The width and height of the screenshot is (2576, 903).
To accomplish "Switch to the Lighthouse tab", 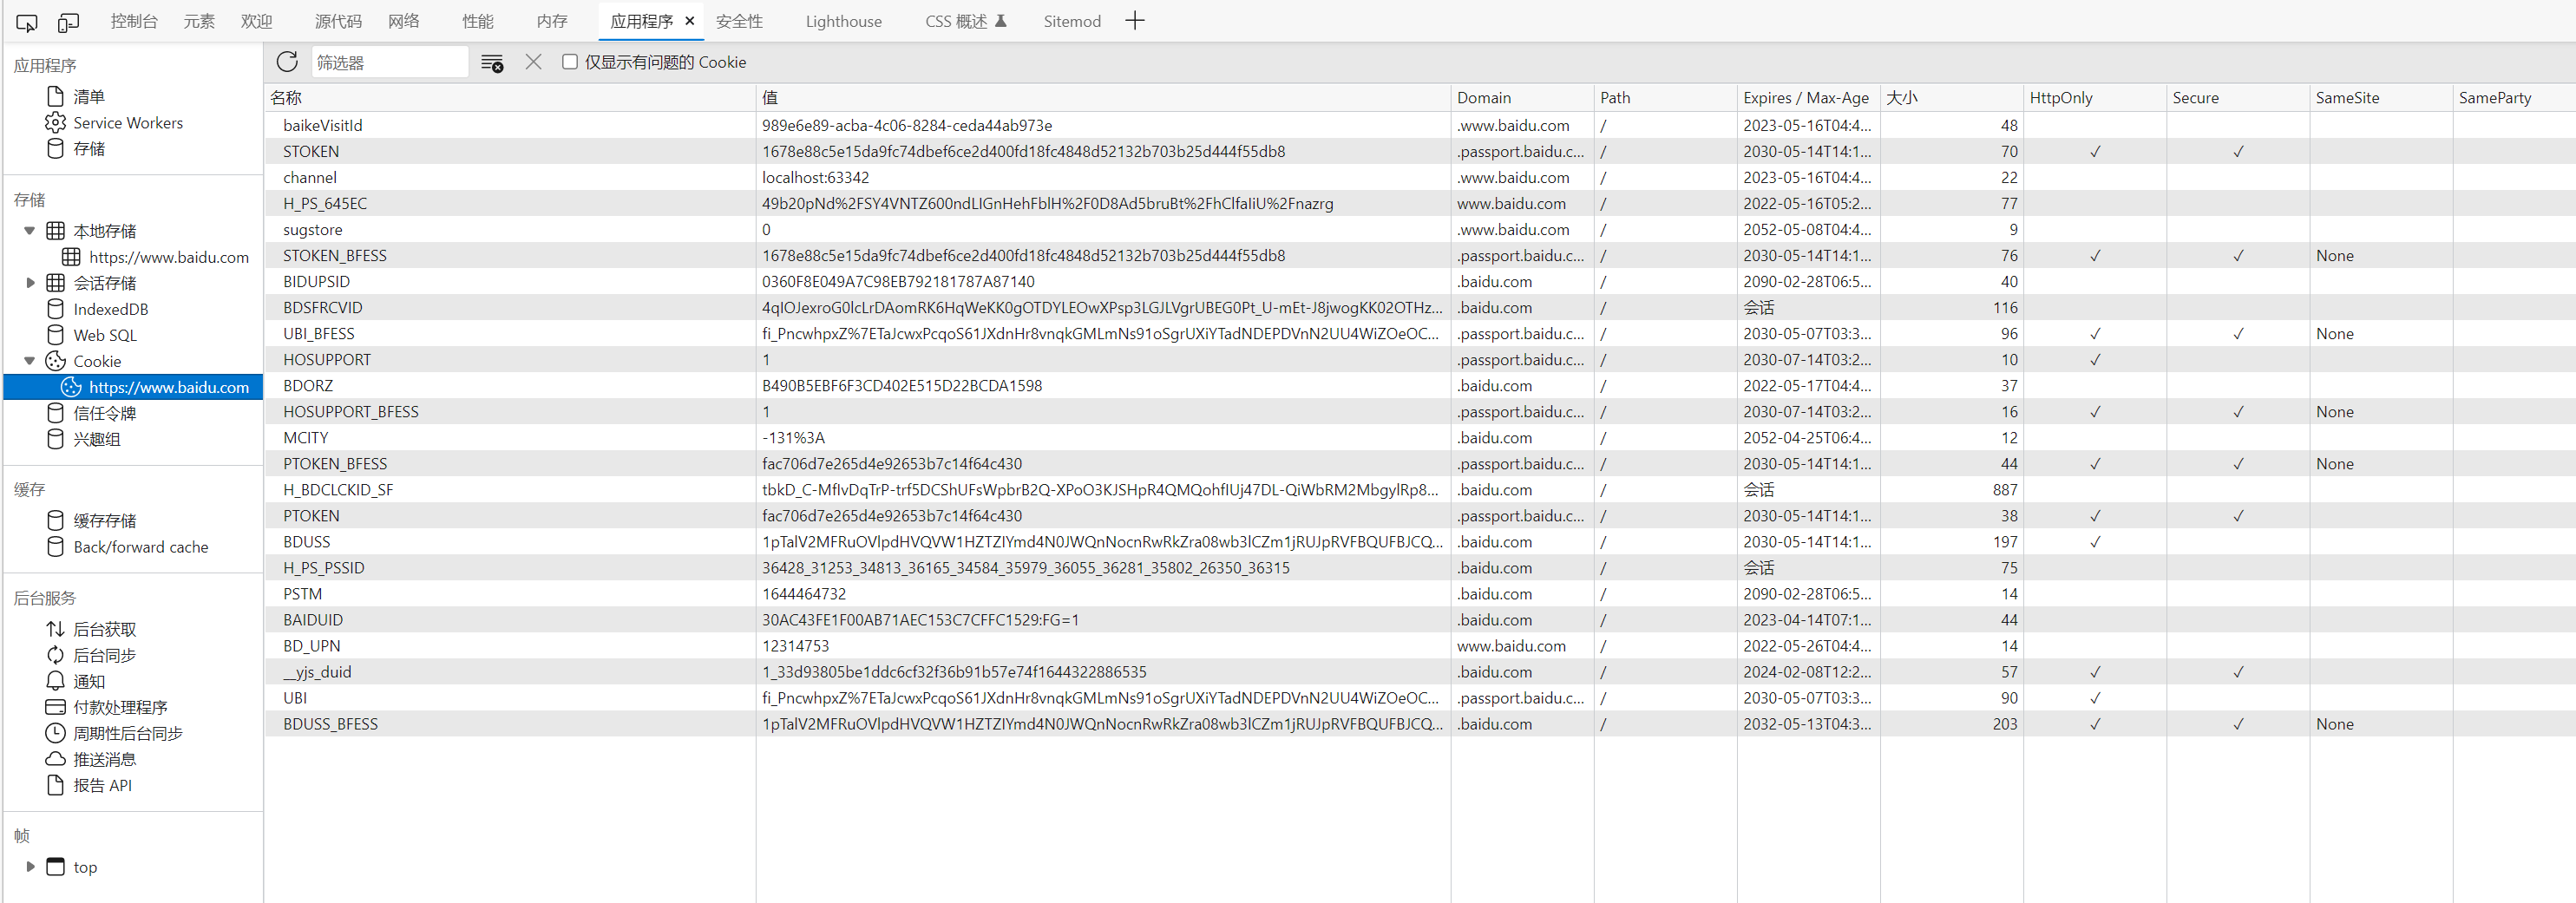I will [844, 21].
